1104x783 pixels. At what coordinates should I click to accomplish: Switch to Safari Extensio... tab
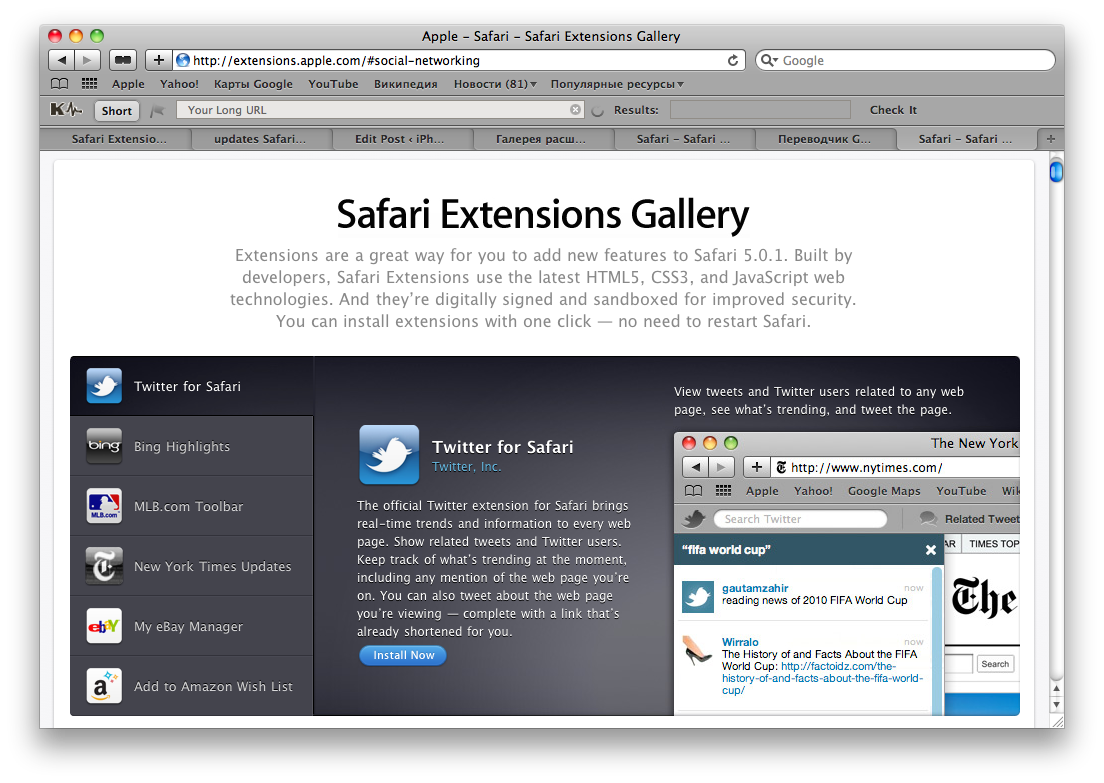(119, 139)
